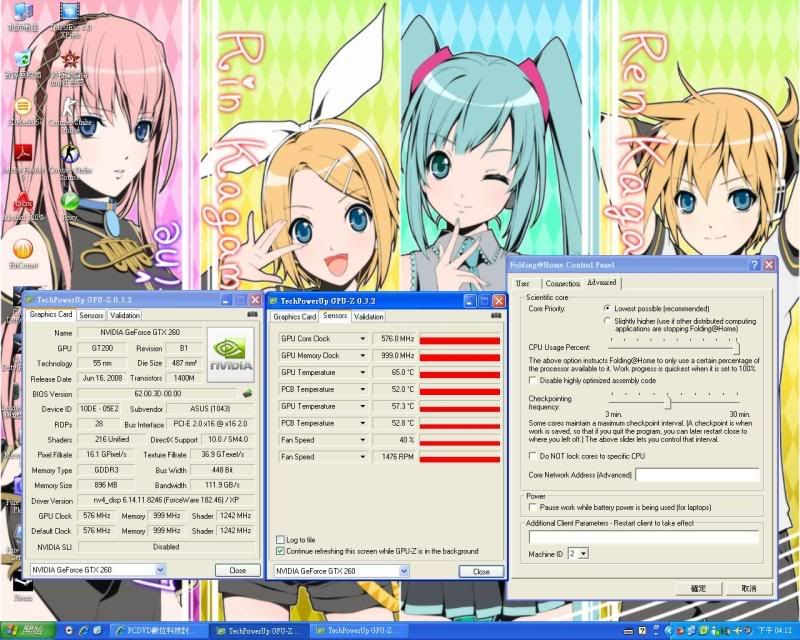Image resolution: width=800 pixels, height=640 pixels.
Task: Click the 確定 (OK) button in Folding@Home
Action: [x=698, y=588]
